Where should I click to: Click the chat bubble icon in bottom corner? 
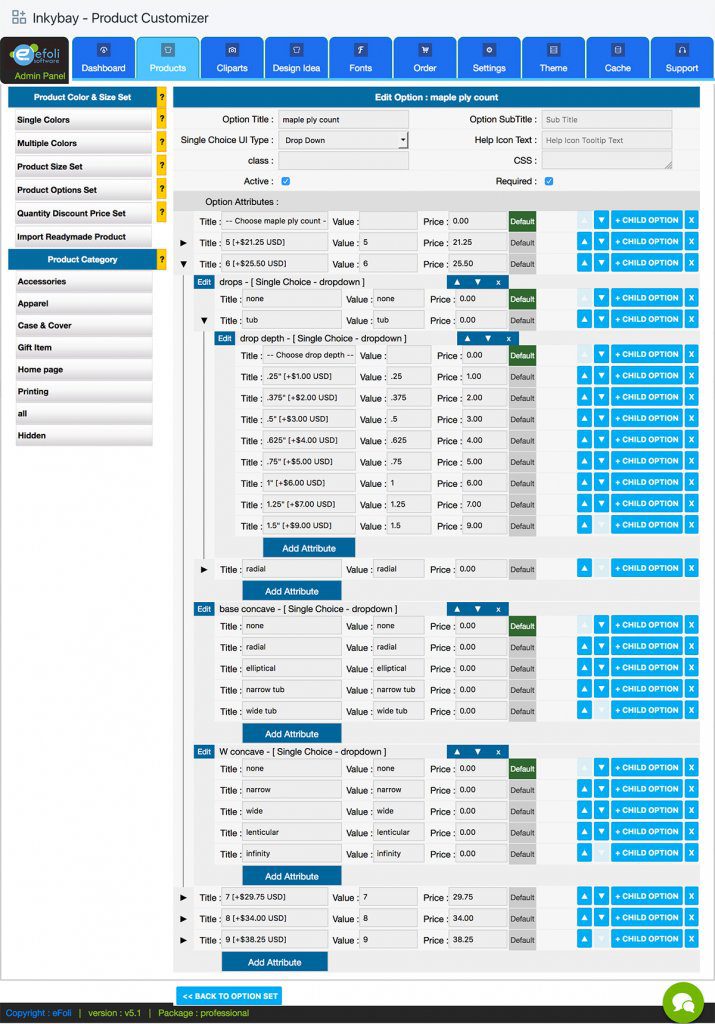pyautogui.click(x=683, y=1002)
